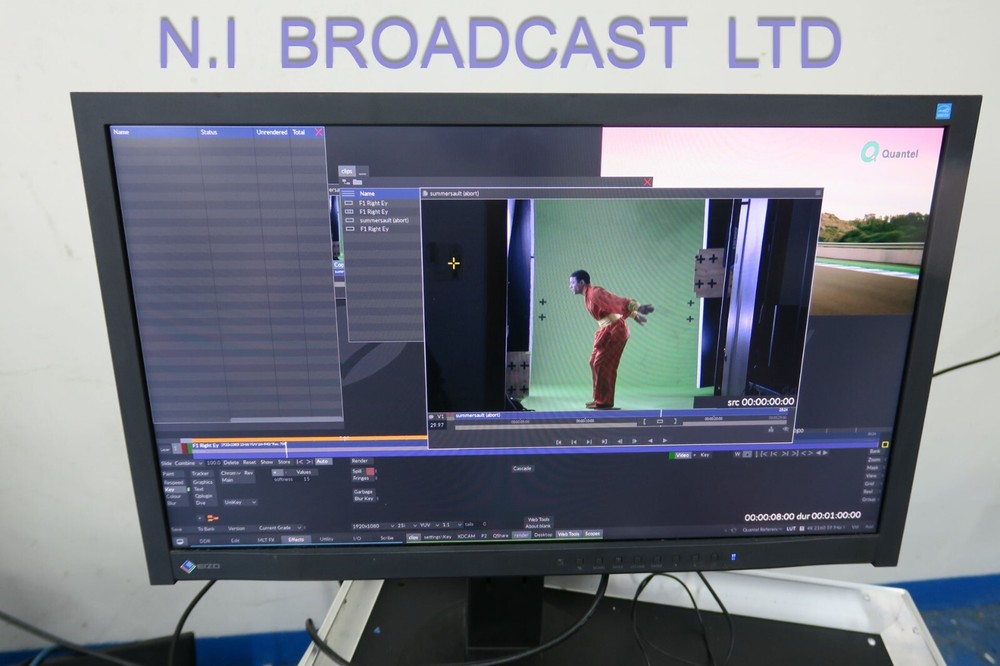Click the Store button
Image resolution: width=1000 pixels, height=666 pixels.
point(284,462)
